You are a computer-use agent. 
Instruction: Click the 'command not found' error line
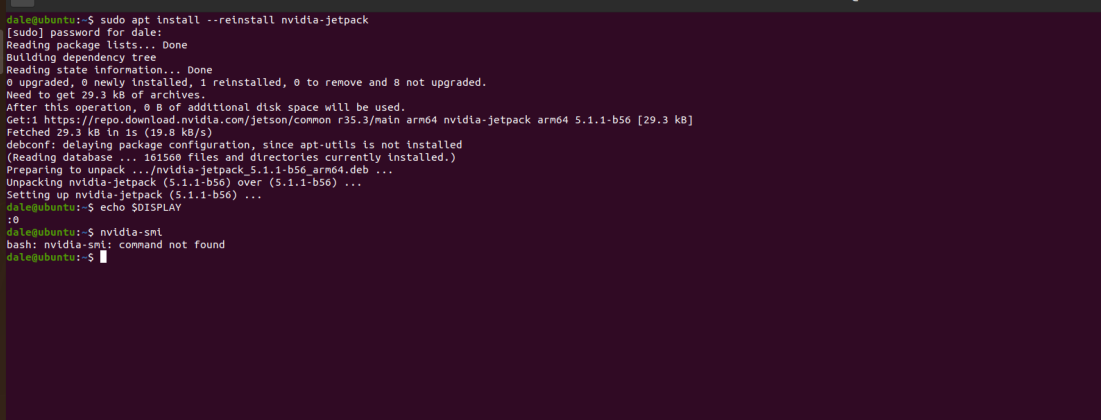(115, 245)
